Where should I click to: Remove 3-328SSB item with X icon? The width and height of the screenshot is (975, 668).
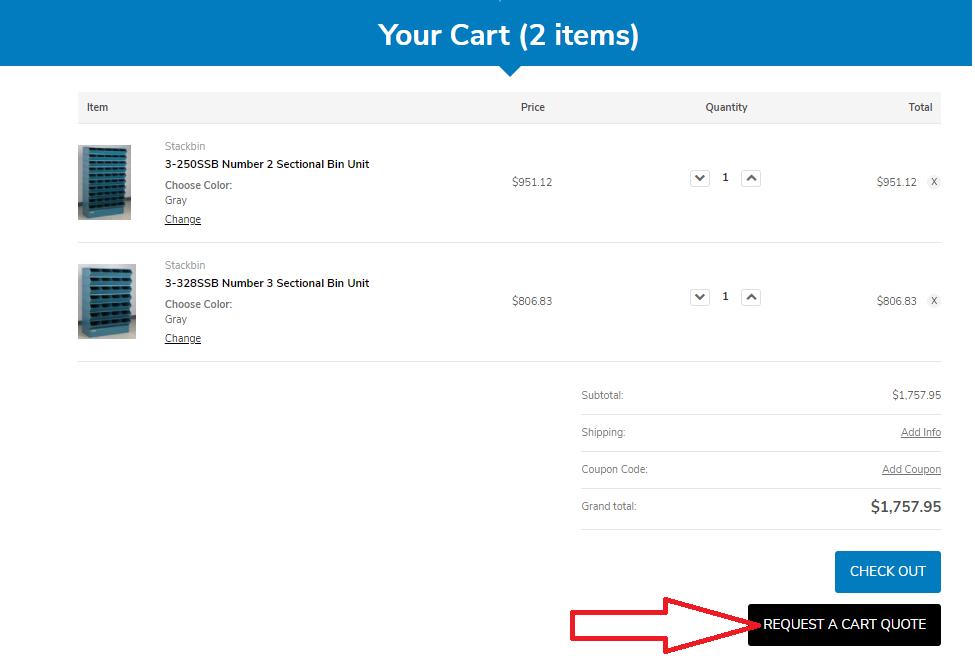tap(934, 300)
